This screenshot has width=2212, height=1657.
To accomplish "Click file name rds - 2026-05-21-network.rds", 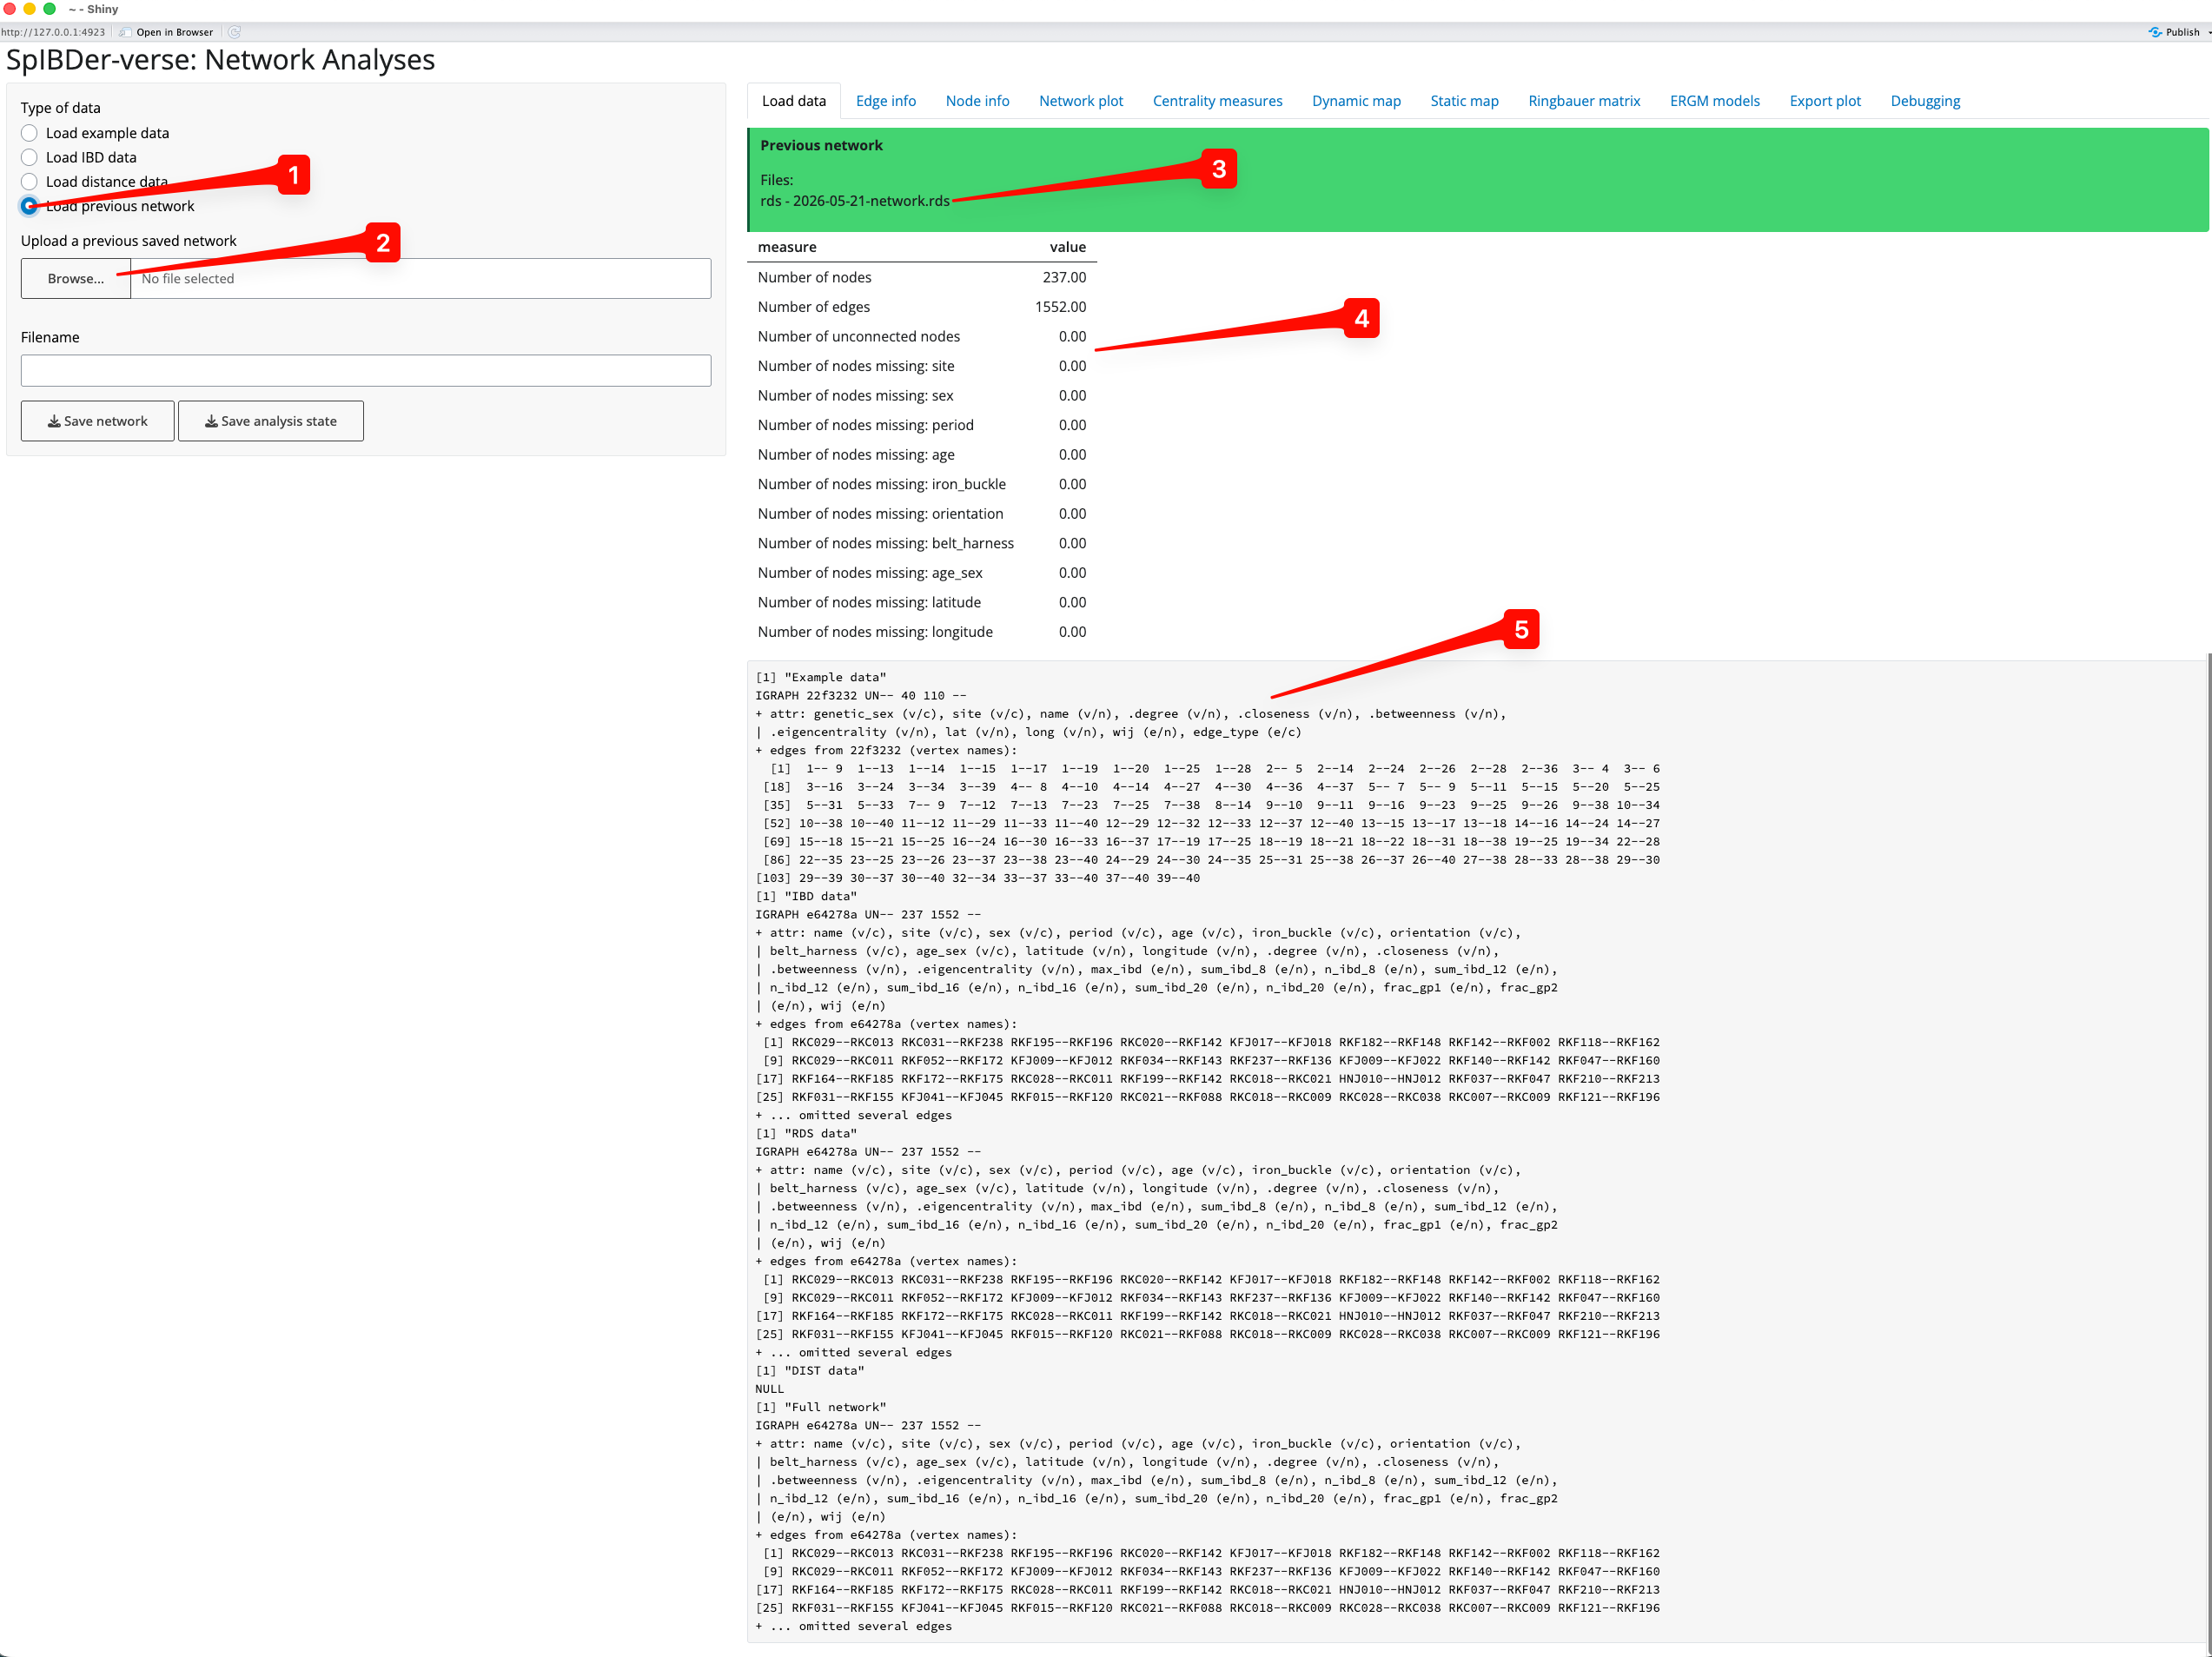I will coord(855,201).
